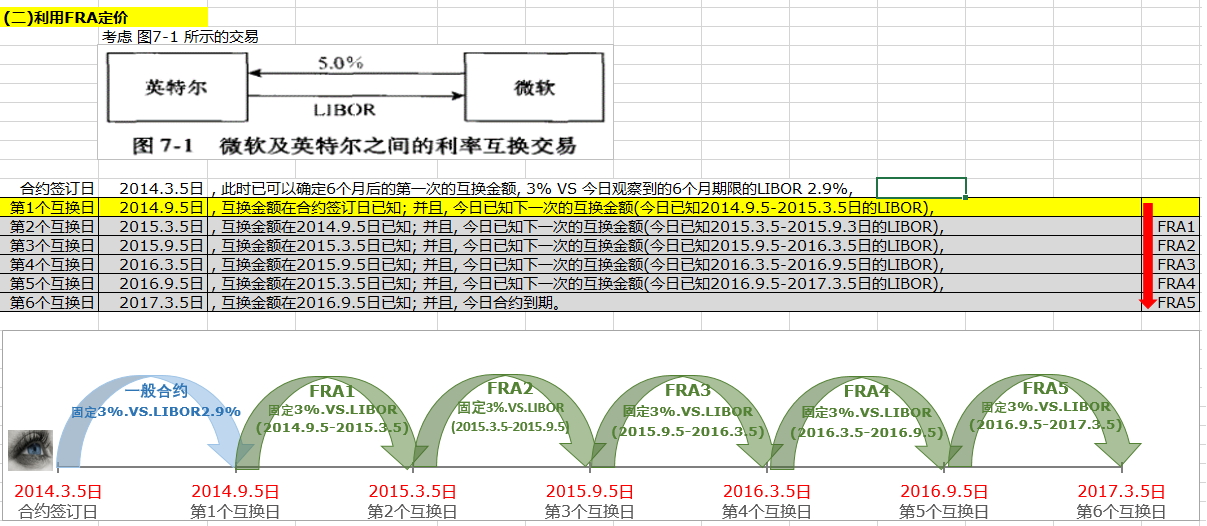Click the 'LIBOR' label under the diagram arrow
The height and width of the screenshot is (526, 1207).
(x=344, y=109)
